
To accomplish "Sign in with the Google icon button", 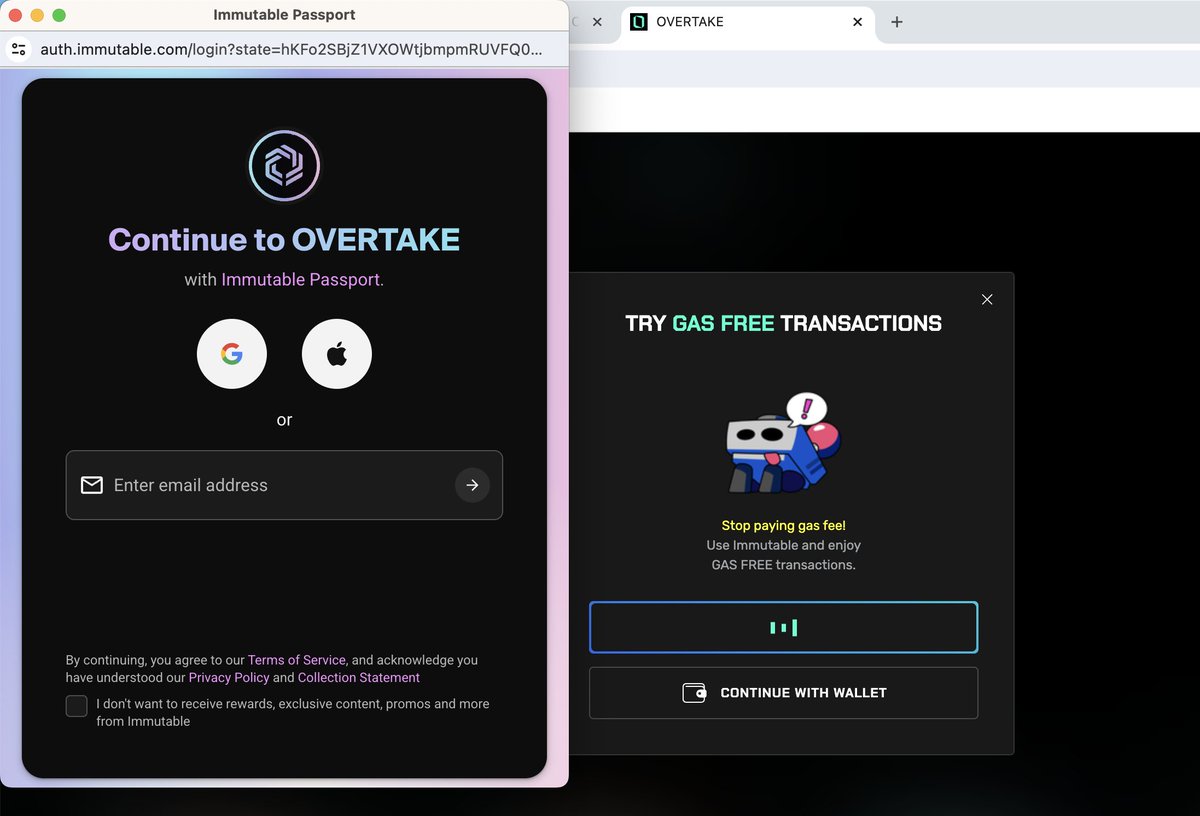I will [x=232, y=354].
